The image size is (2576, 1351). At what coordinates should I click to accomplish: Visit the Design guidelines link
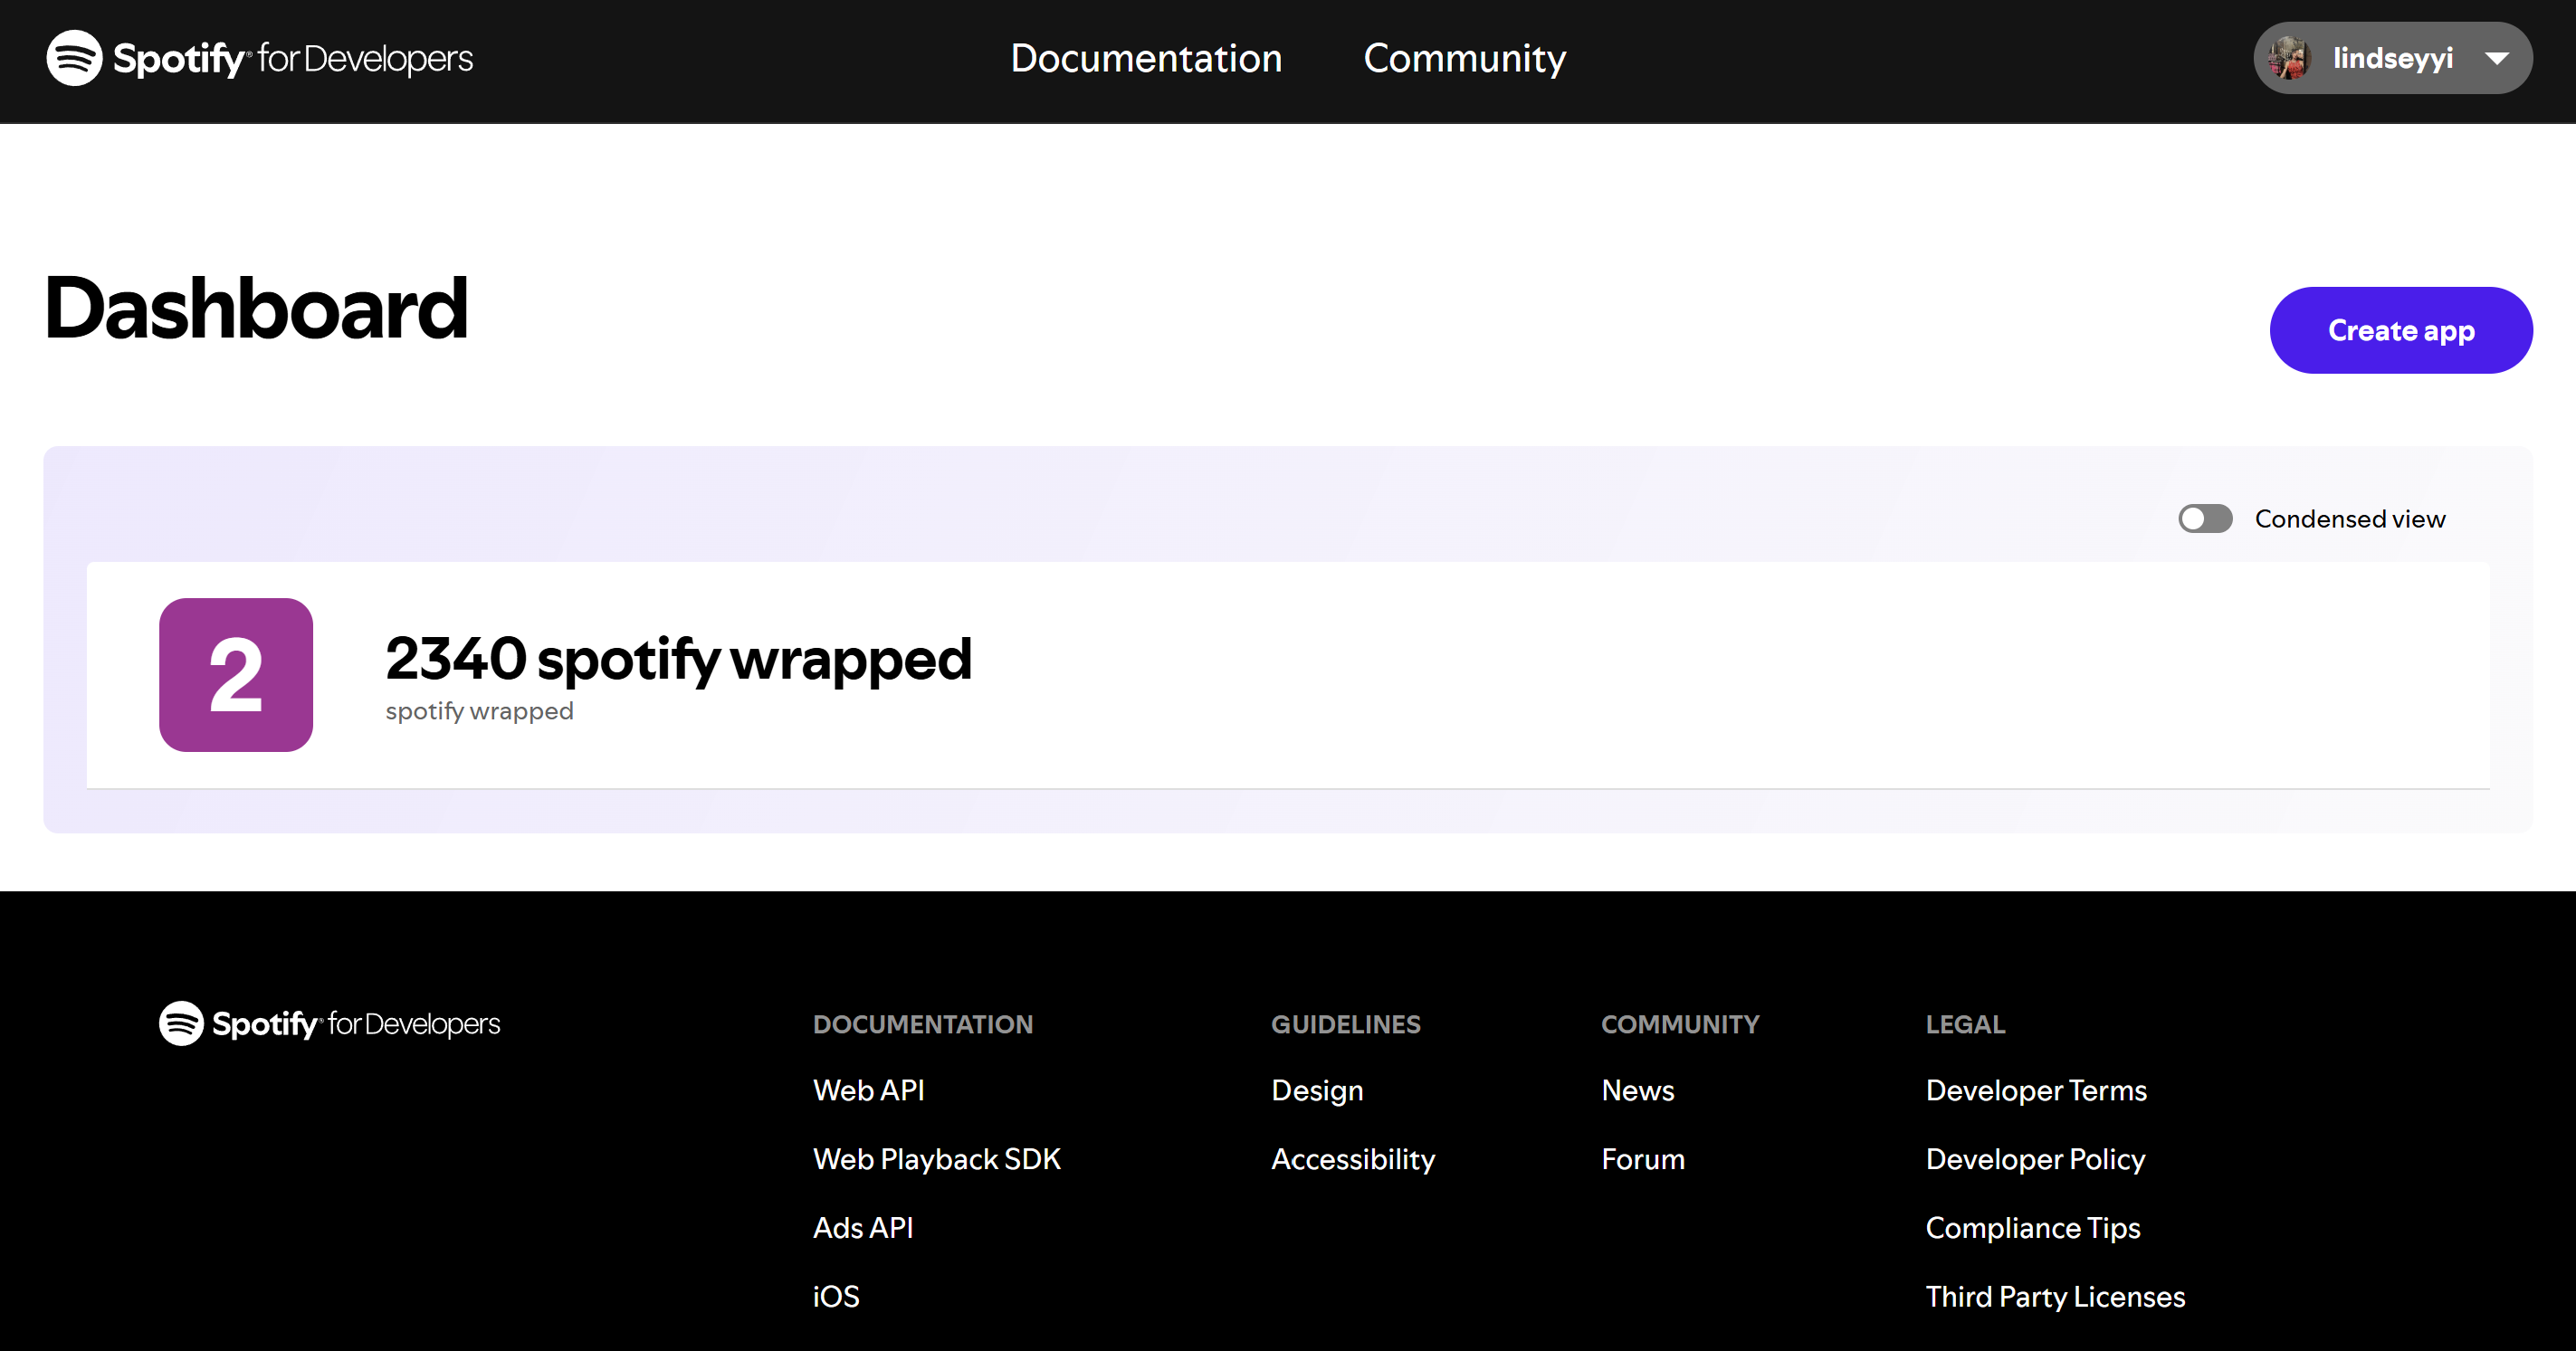click(1317, 1090)
